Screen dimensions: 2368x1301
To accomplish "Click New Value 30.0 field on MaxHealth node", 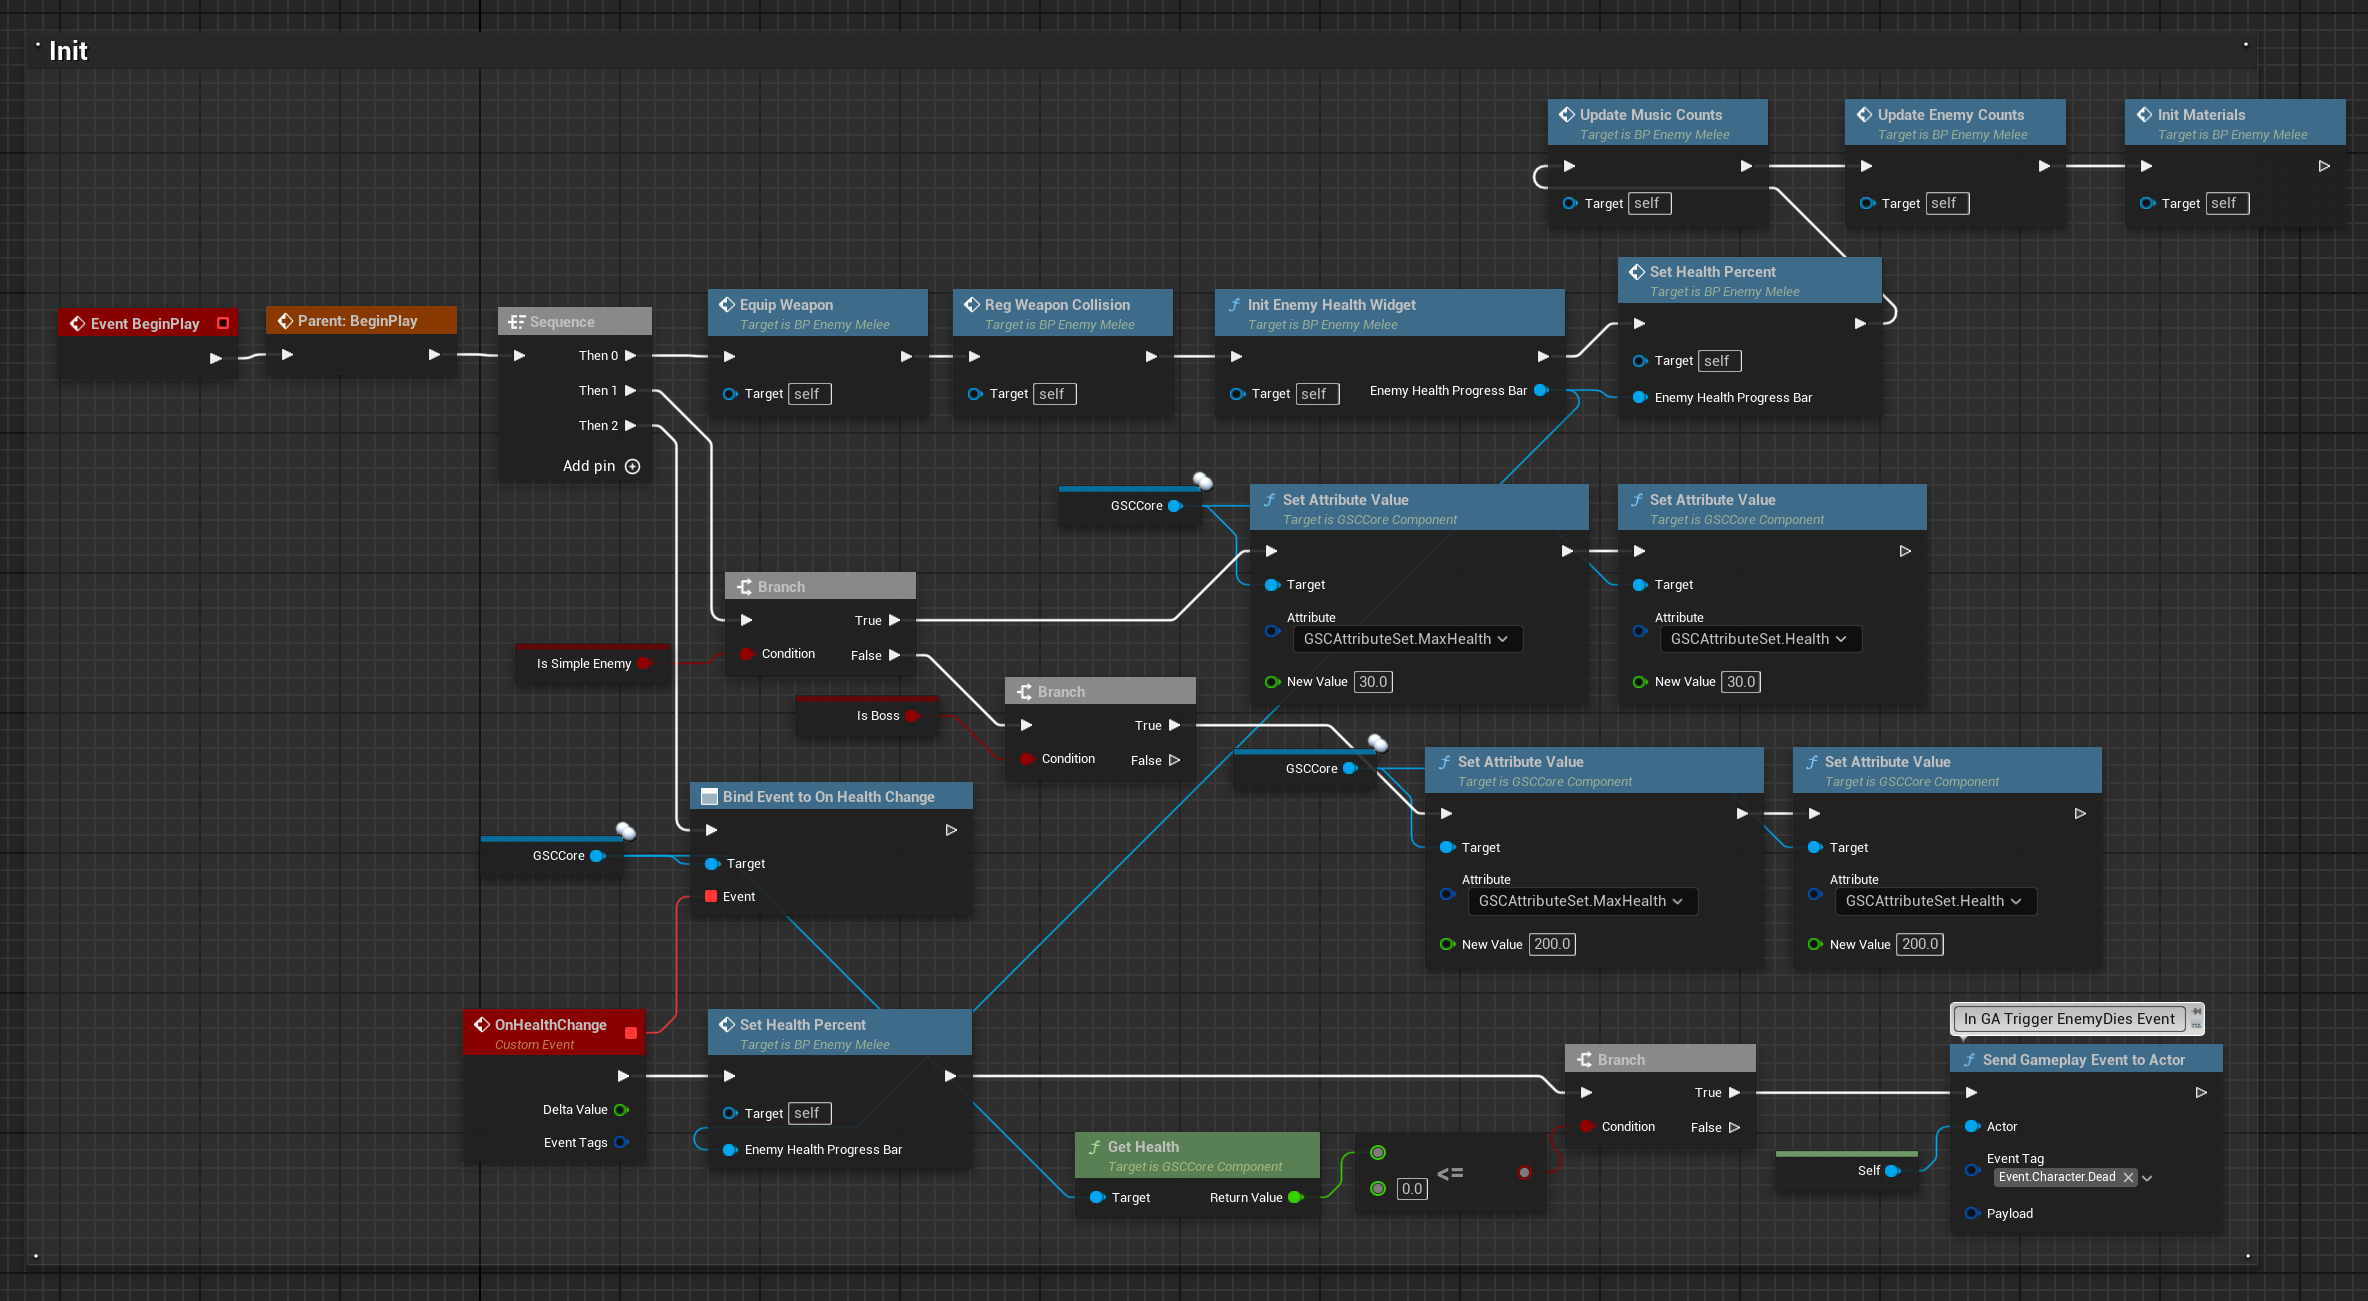I will (1372, 682).
